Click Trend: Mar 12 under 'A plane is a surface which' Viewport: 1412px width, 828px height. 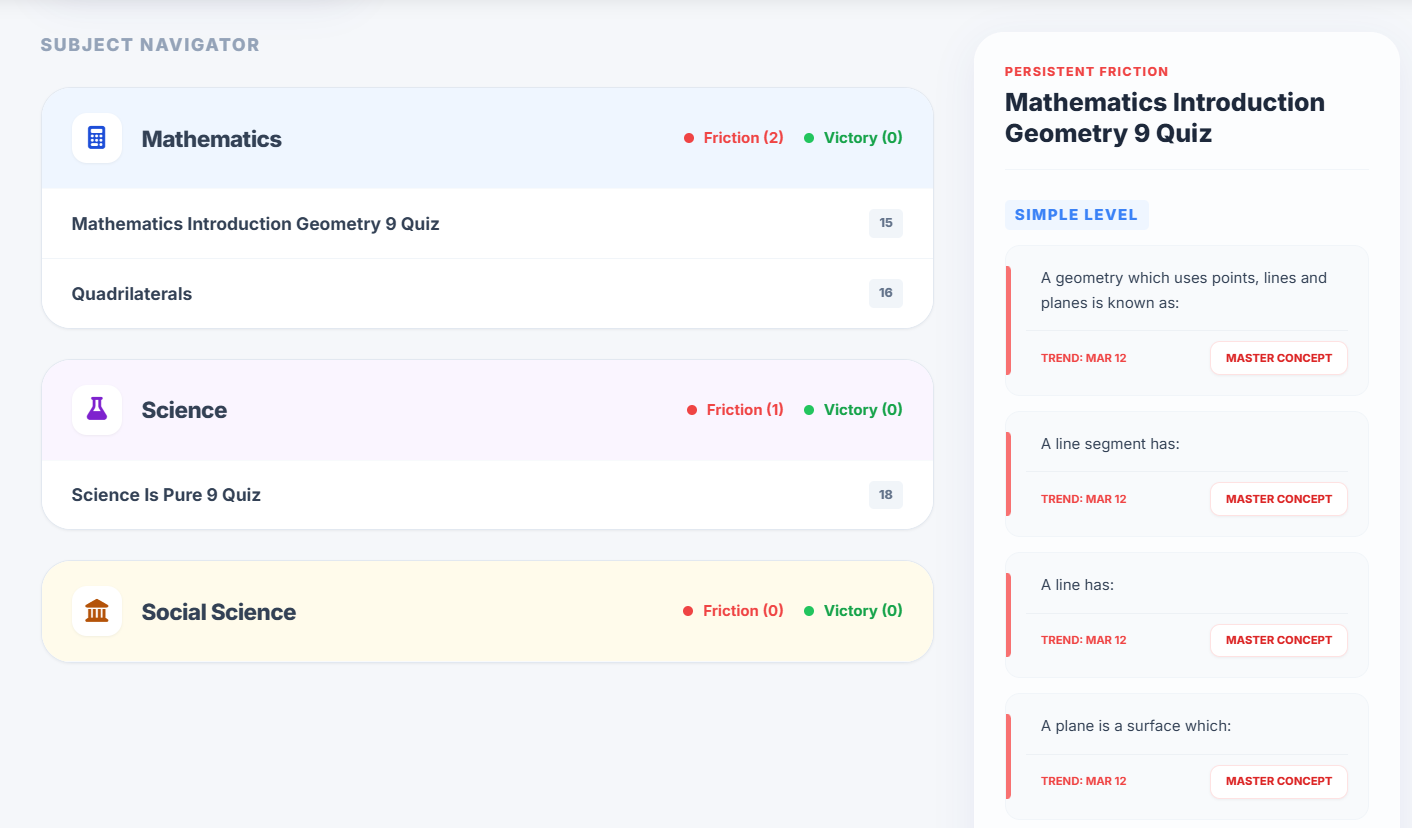[1084, 781]
